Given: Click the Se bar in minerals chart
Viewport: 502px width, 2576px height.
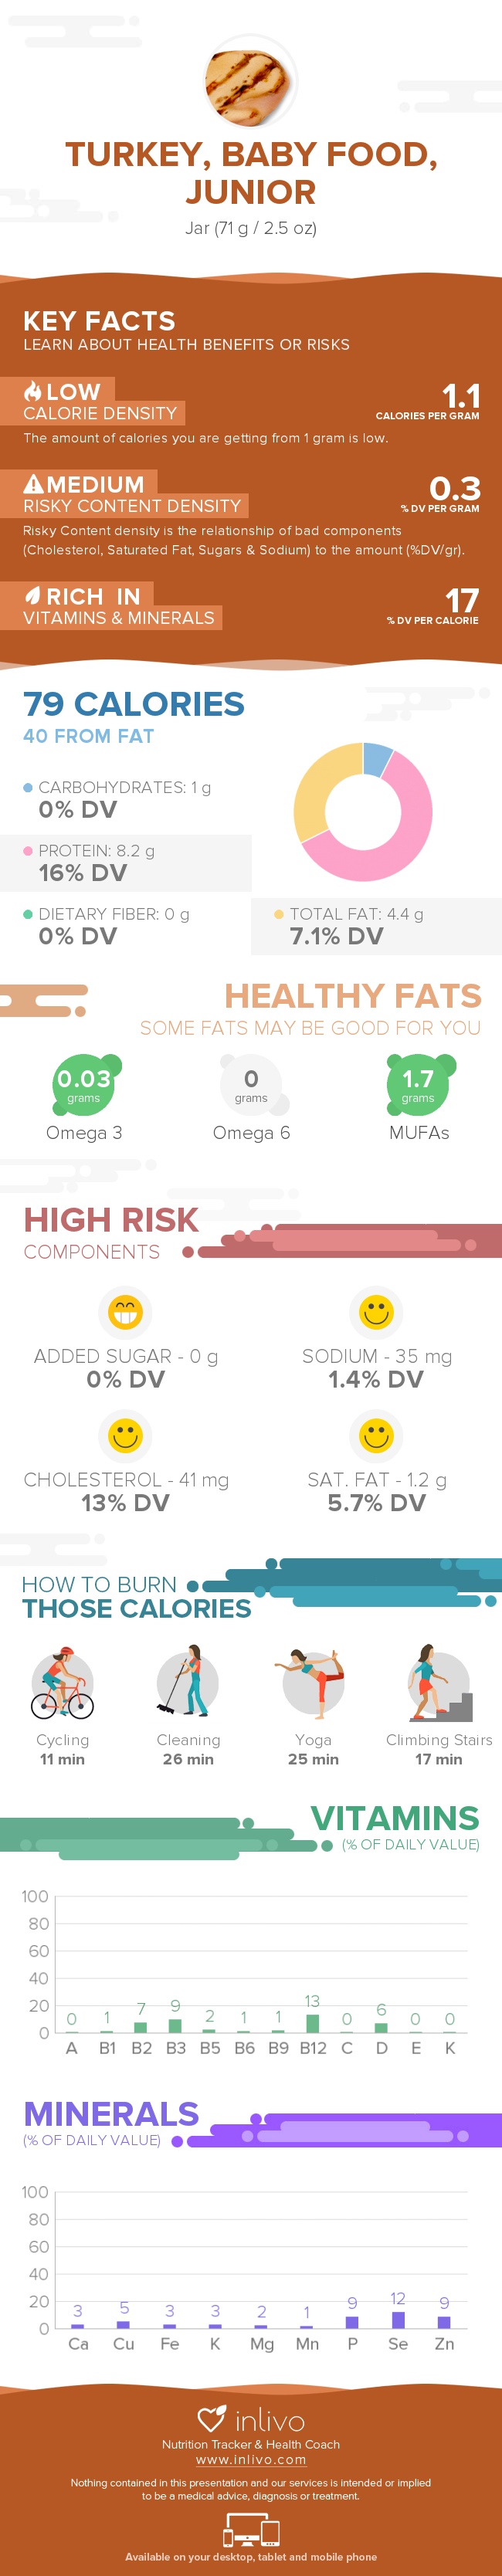Looking at the screenshot, I should pyautogui.click(x=398, y=2320).
